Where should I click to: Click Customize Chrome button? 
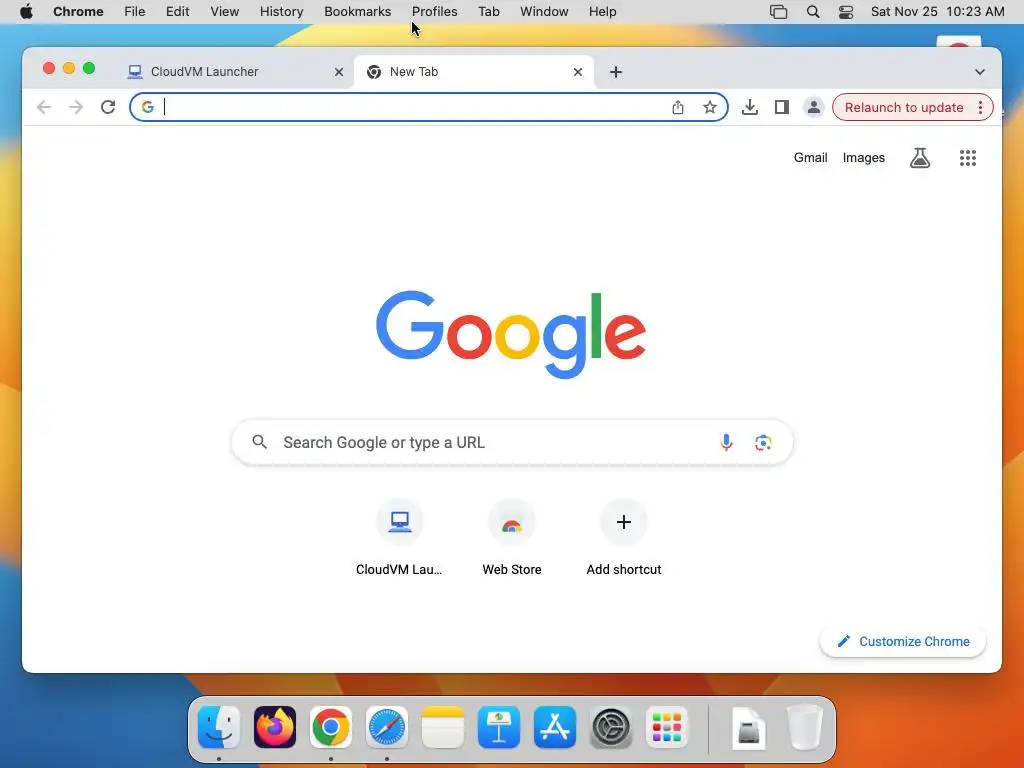903,641
